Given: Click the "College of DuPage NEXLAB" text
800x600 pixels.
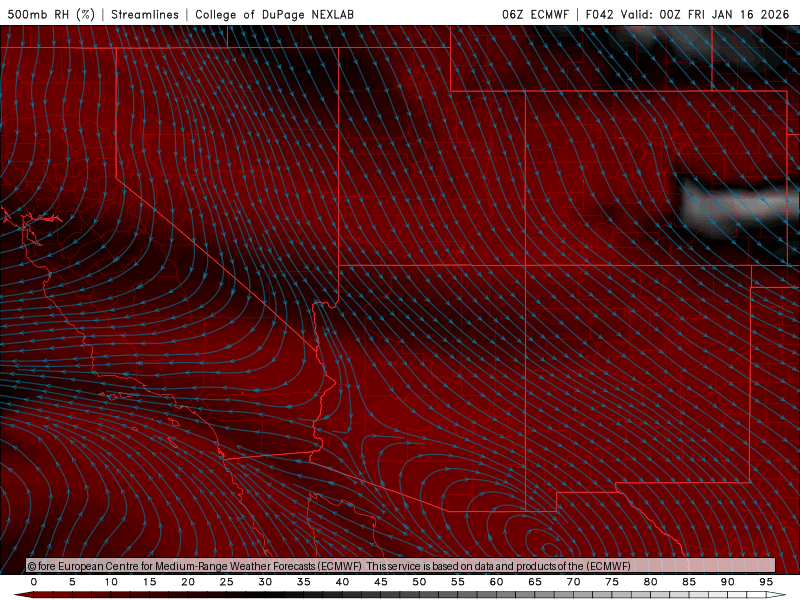Looking at the screenshot, I should coord(274,14).
